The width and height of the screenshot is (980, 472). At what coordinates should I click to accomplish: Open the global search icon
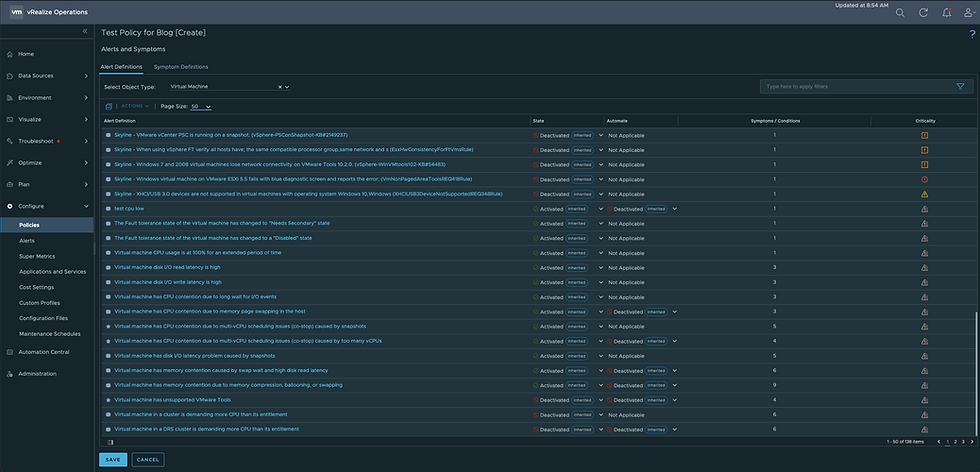pyautogui.click(x=900, y=13)
